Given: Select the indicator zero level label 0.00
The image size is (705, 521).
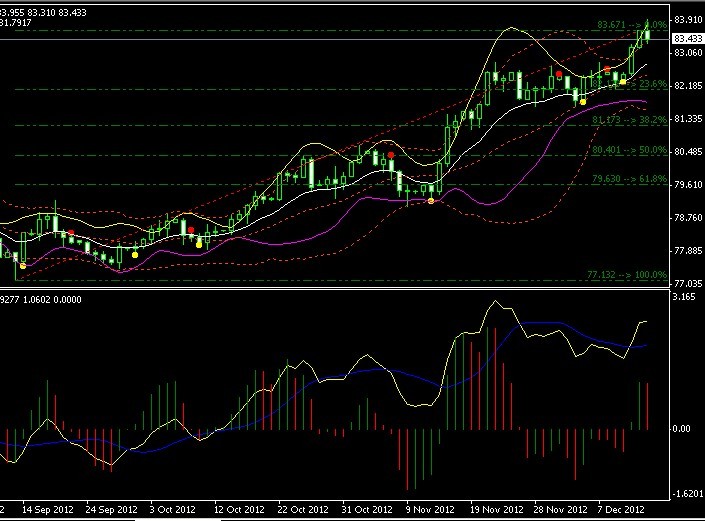Looking at the screenshot, I should pos(682,428).
